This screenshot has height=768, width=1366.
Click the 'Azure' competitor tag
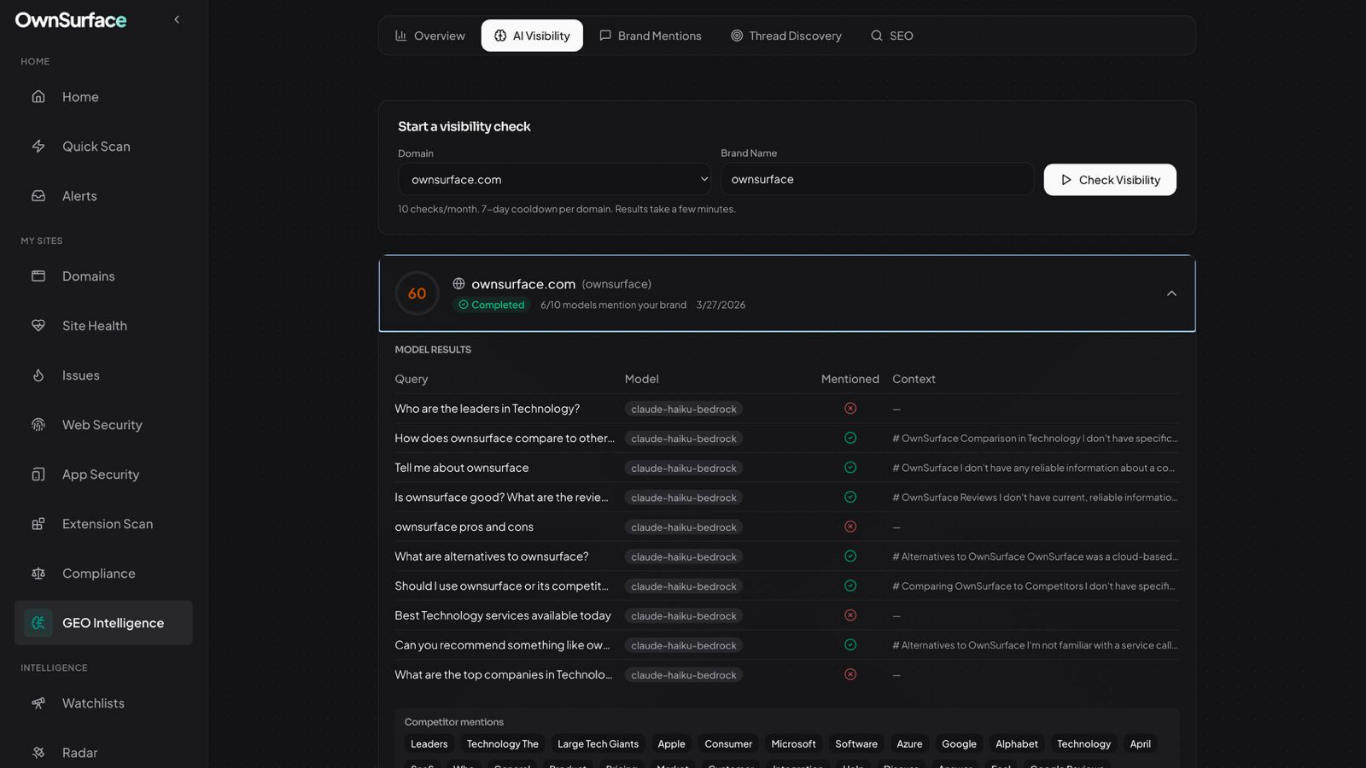(x=909, y=744)
